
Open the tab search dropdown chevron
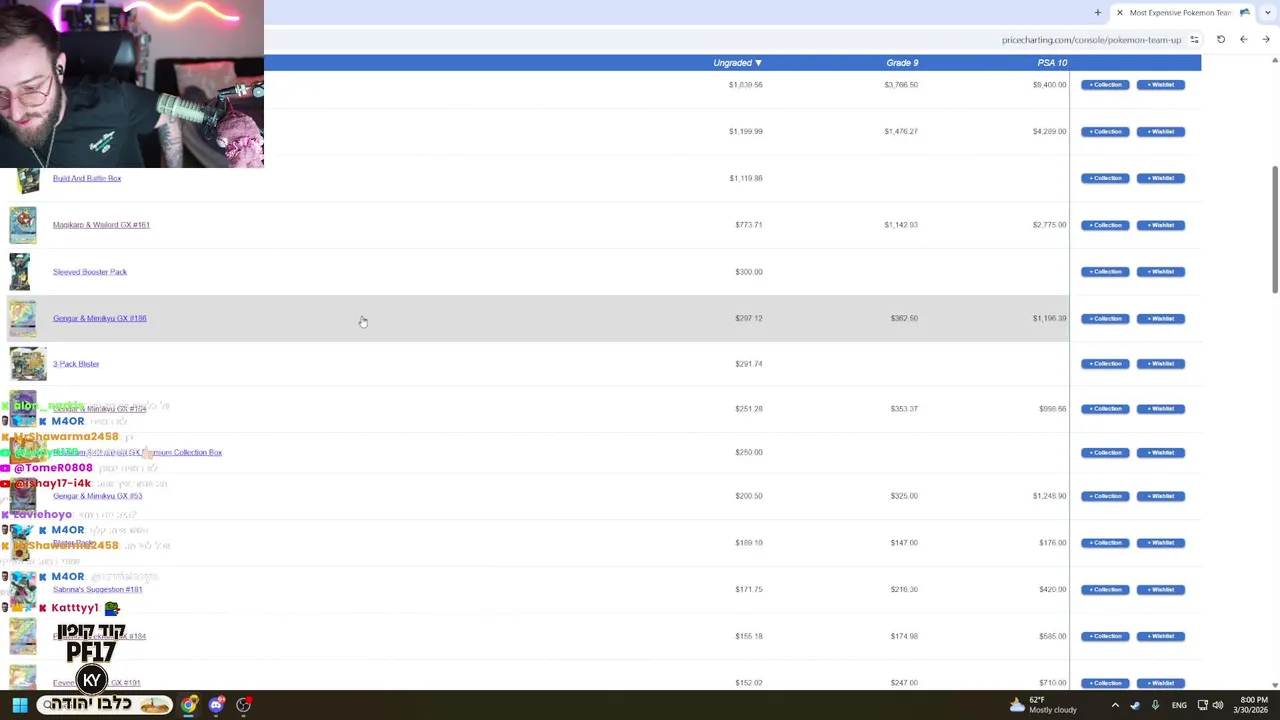point(1268,13)
